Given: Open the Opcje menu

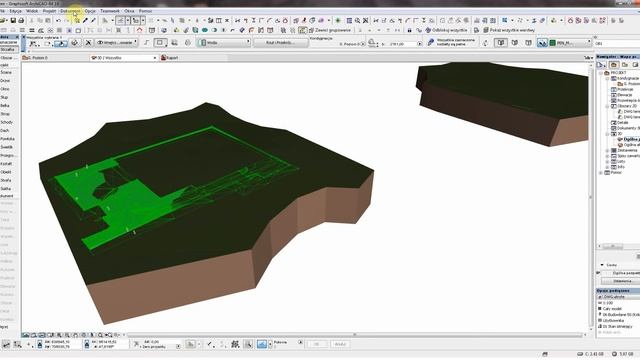Looking at the screenshot, I should click(x=90, y=11).
